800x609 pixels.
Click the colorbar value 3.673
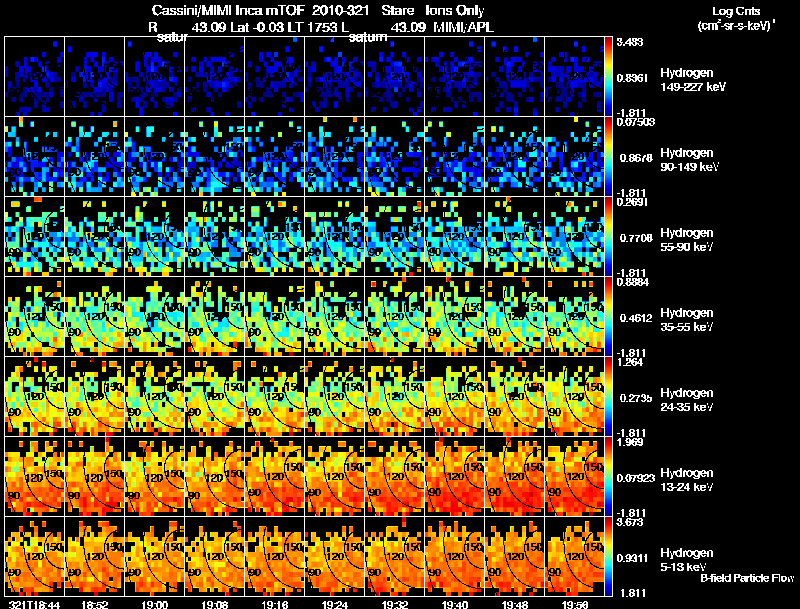pyautogui.click(x=630, y=522)
